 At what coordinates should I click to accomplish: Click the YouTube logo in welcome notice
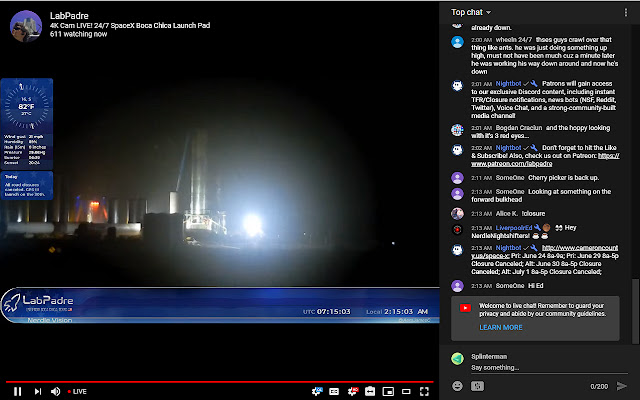pos(465,308)
